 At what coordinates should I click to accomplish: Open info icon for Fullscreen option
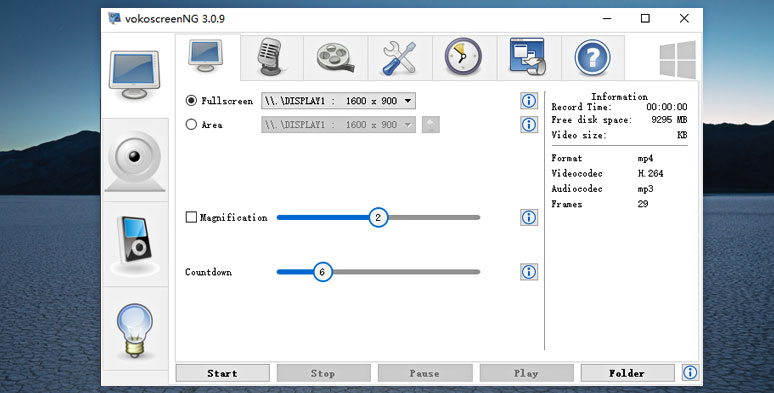529,101
